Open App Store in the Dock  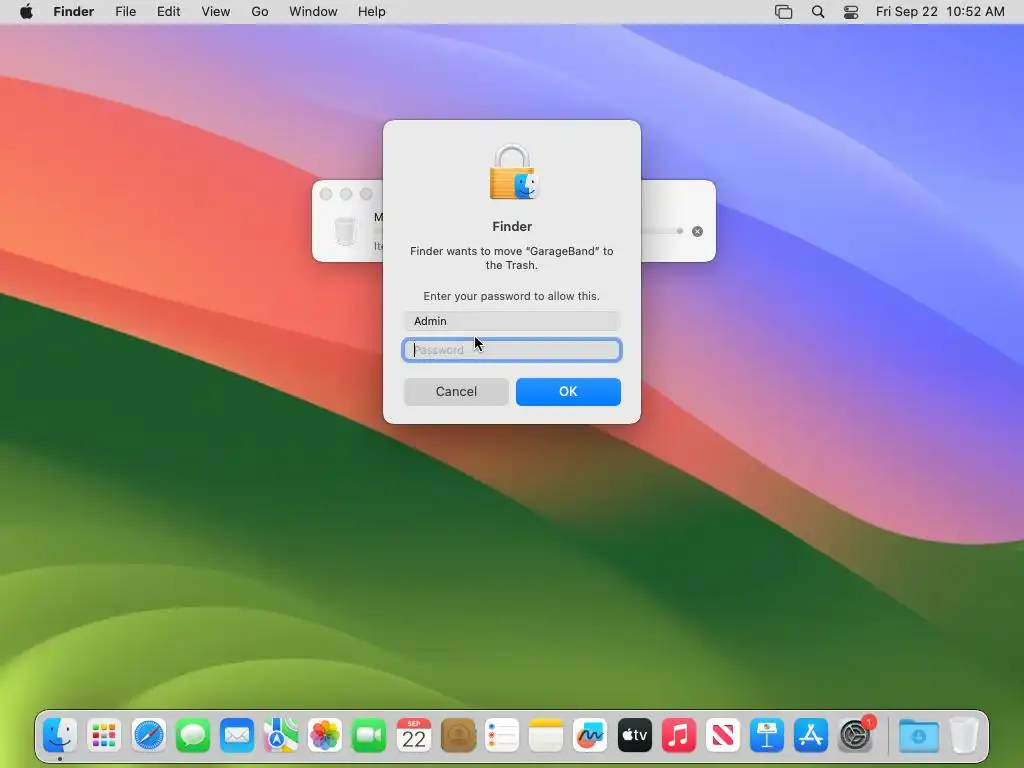[x=811, y=736]
